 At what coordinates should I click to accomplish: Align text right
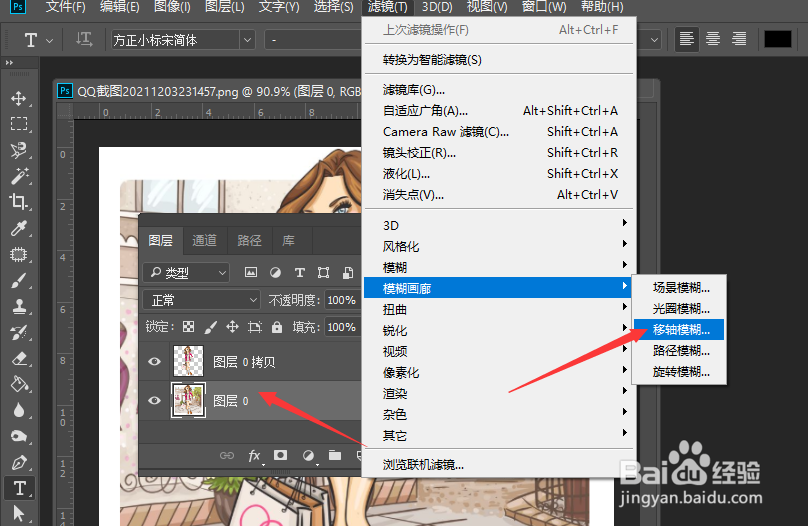(x=739, y=39)
